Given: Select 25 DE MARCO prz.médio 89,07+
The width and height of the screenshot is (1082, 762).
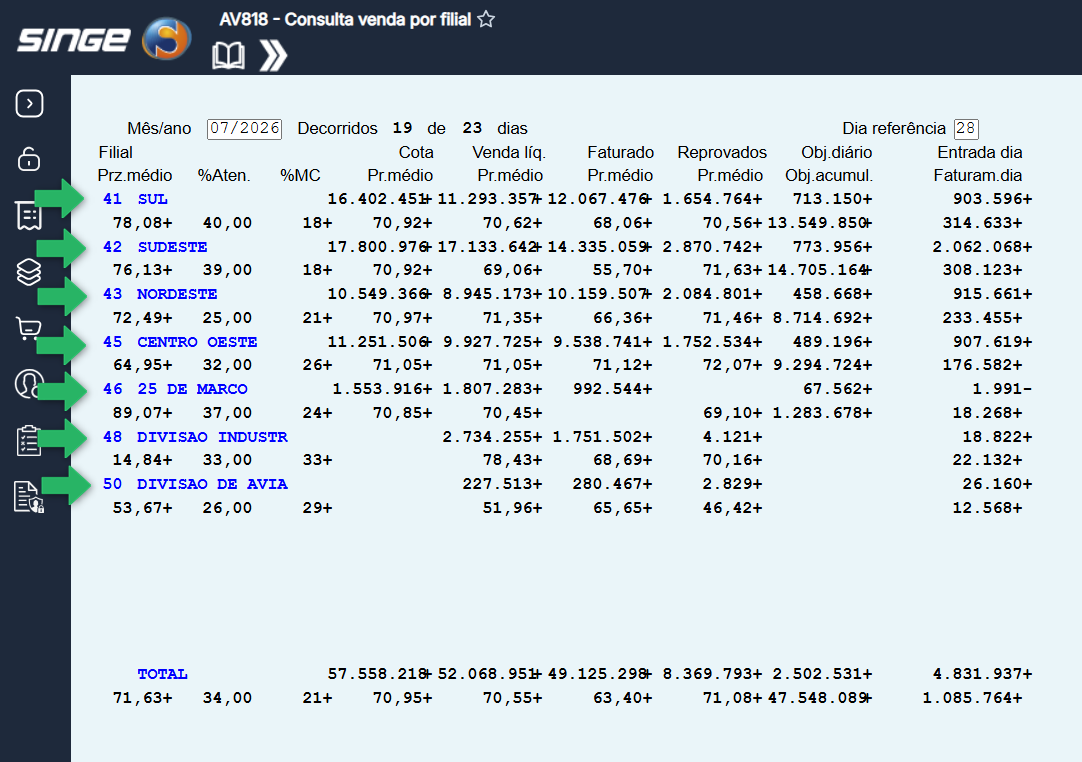Looking at the screenshot, I should (x=143, y=413).
